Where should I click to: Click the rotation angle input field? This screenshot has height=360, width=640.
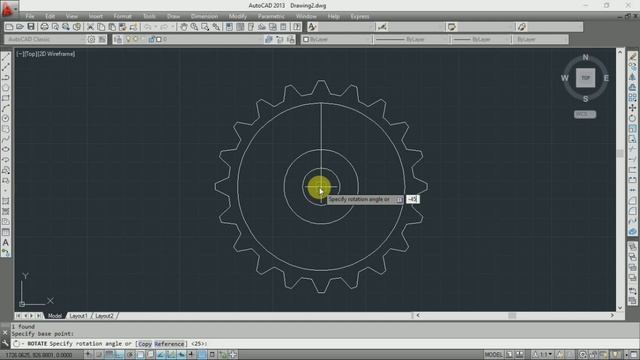click(413, 199)
